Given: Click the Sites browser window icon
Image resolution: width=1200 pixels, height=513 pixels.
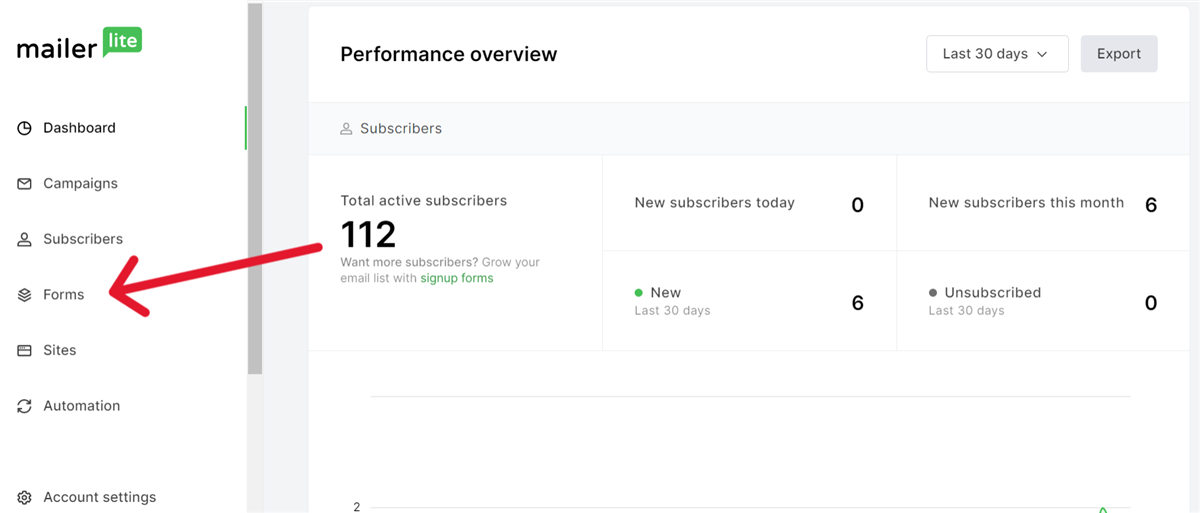Looking at the screenshot, I should [x=25, y=351].
